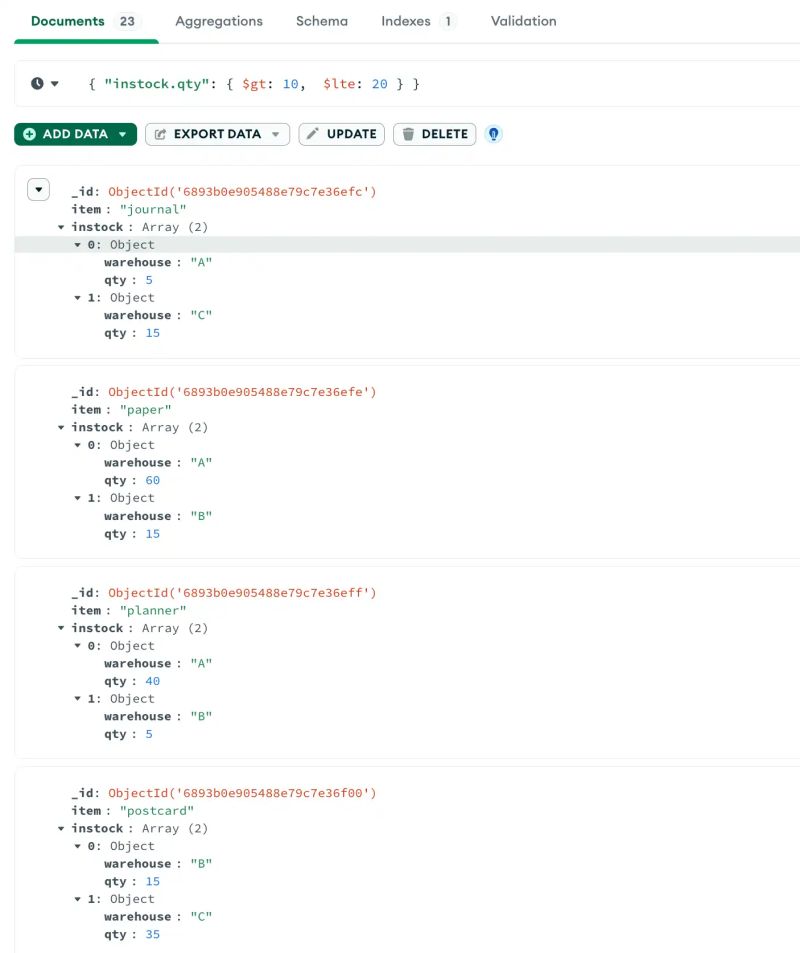
Task: Click the lightbulb AI assistance icon
Action: click(494, 133)
